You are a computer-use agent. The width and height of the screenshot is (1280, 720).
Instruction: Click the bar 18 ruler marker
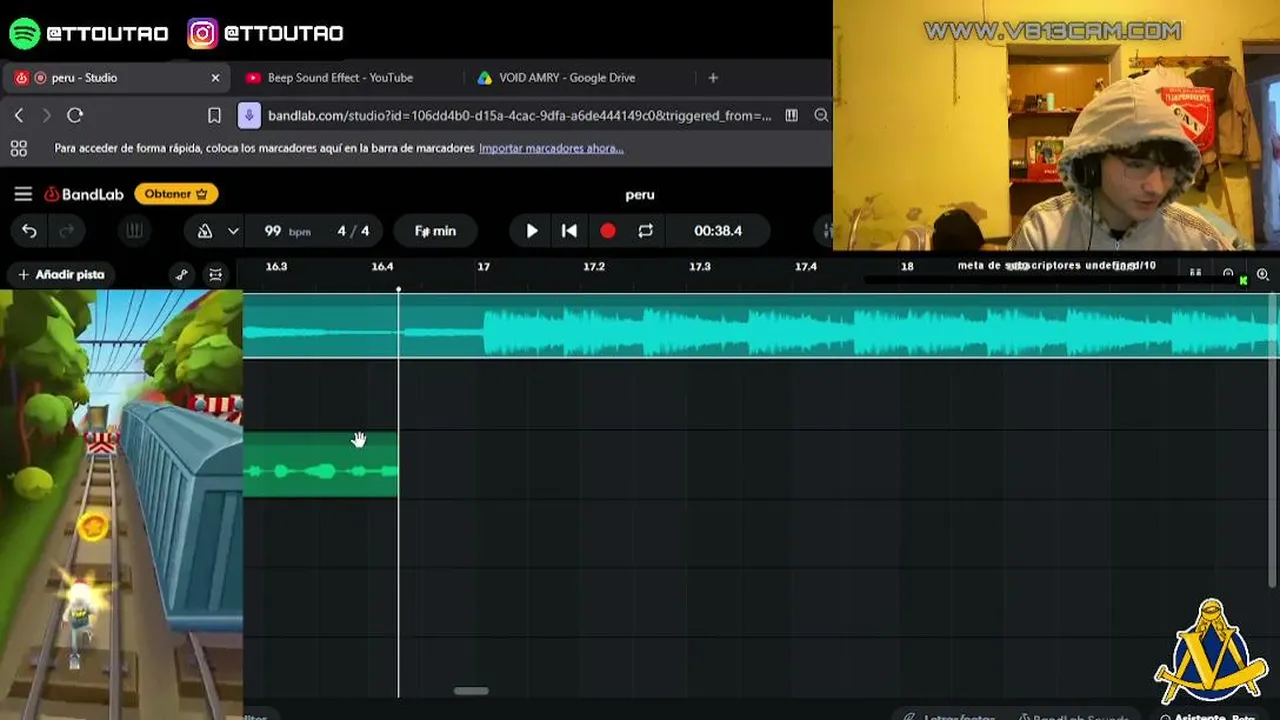pos(907,267)
